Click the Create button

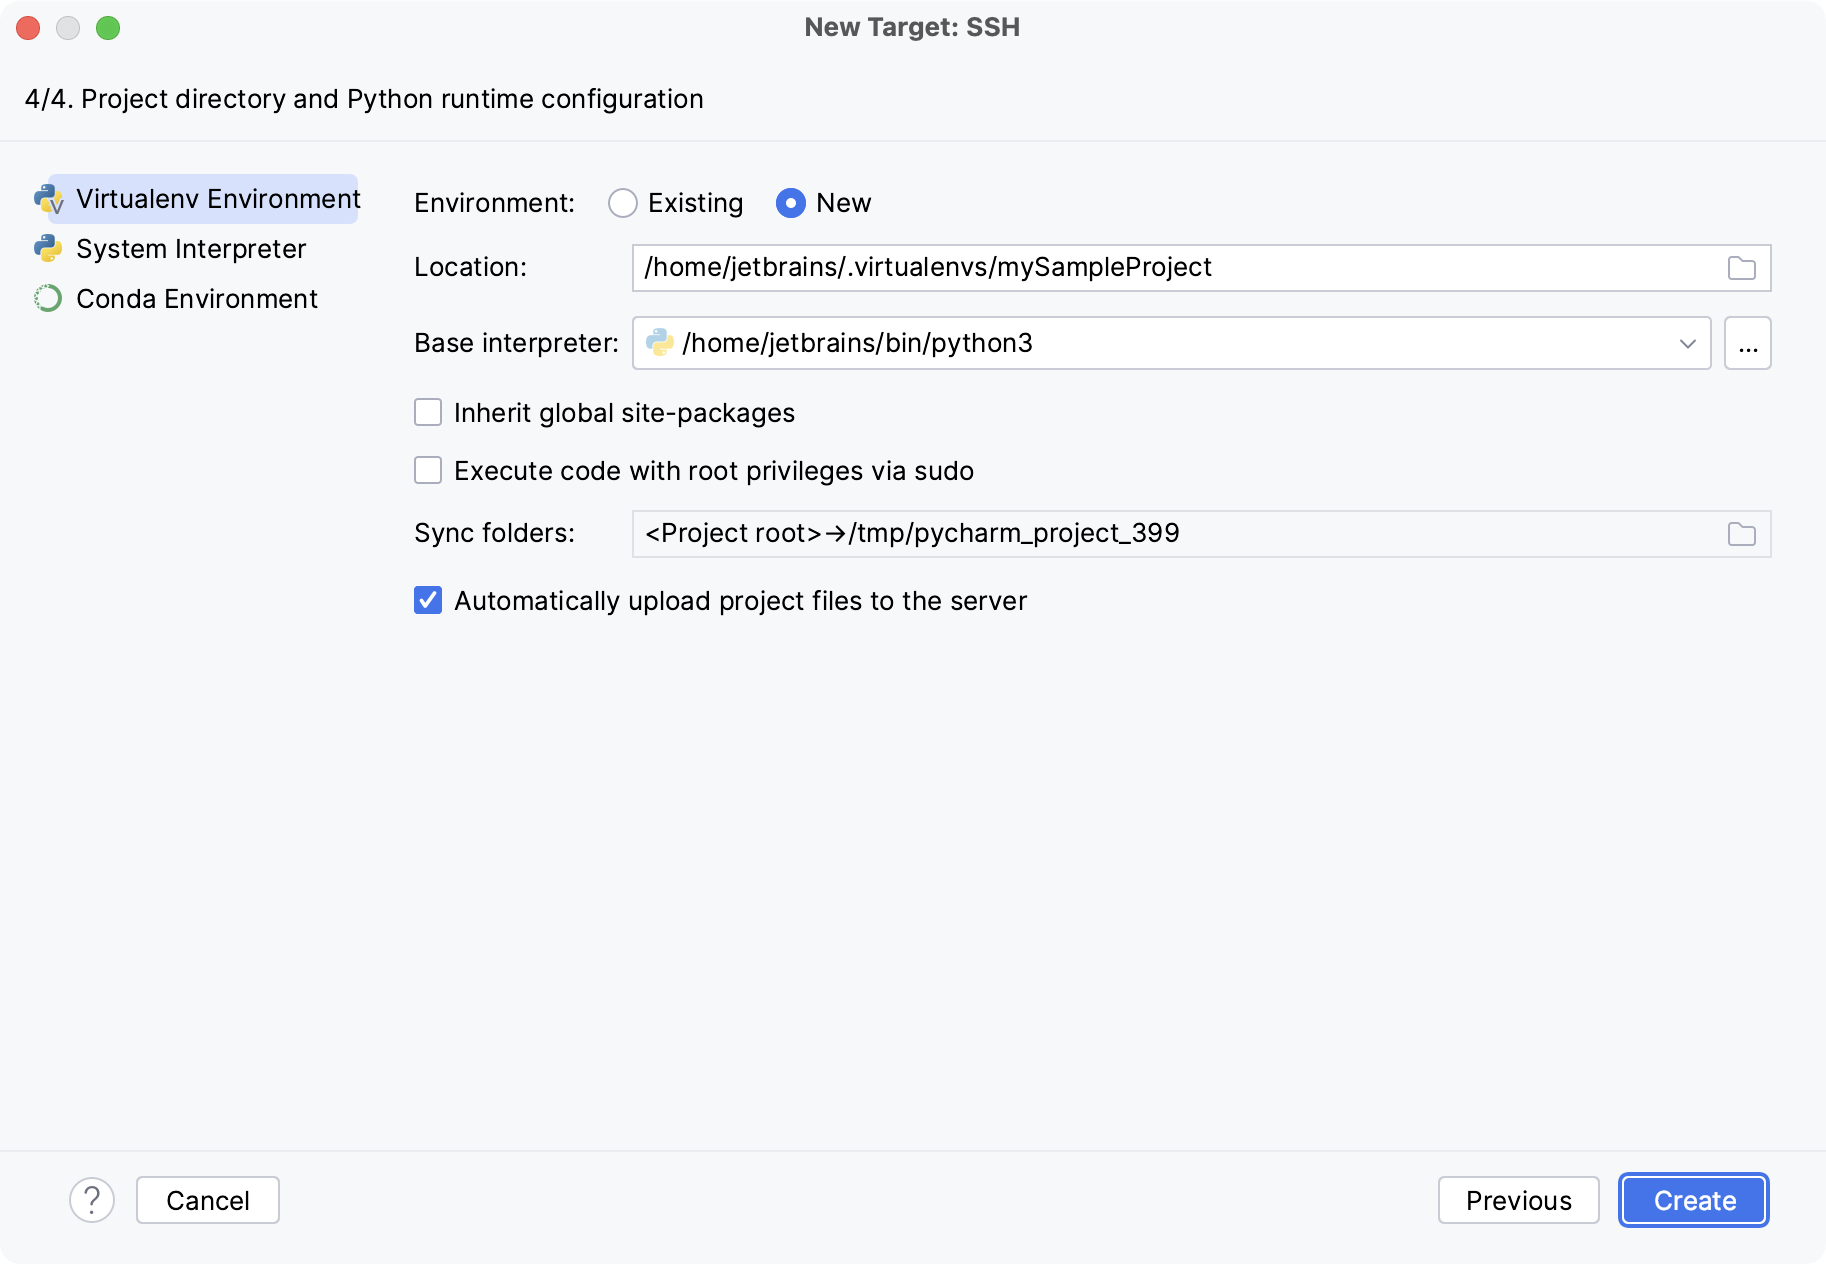(x=1693, y=1200)
